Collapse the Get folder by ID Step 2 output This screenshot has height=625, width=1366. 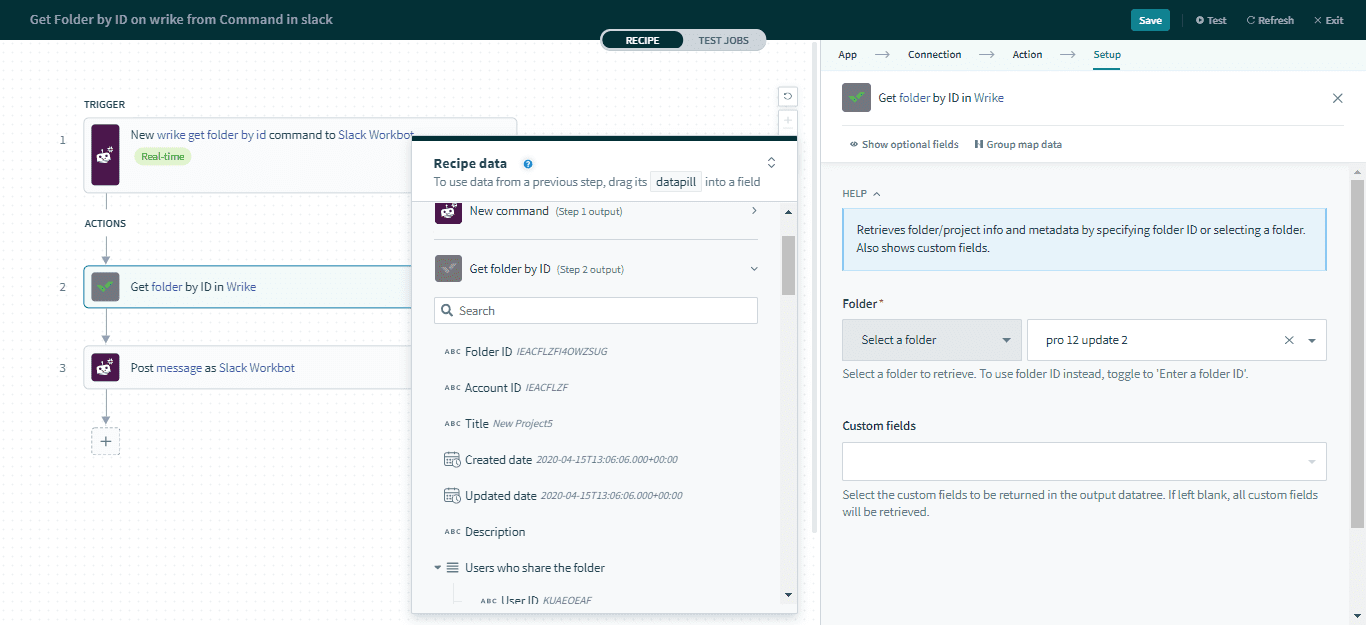754,268
